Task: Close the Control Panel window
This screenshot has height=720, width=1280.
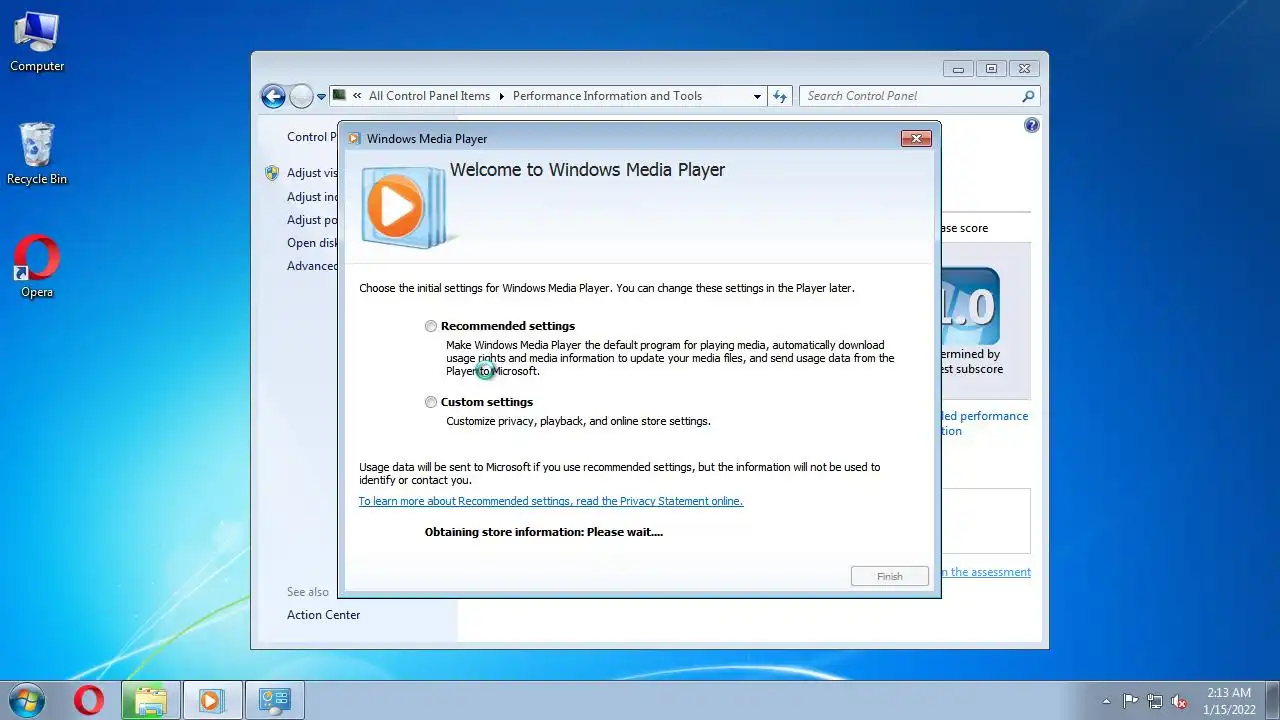Action: [x=1023, y=69]
